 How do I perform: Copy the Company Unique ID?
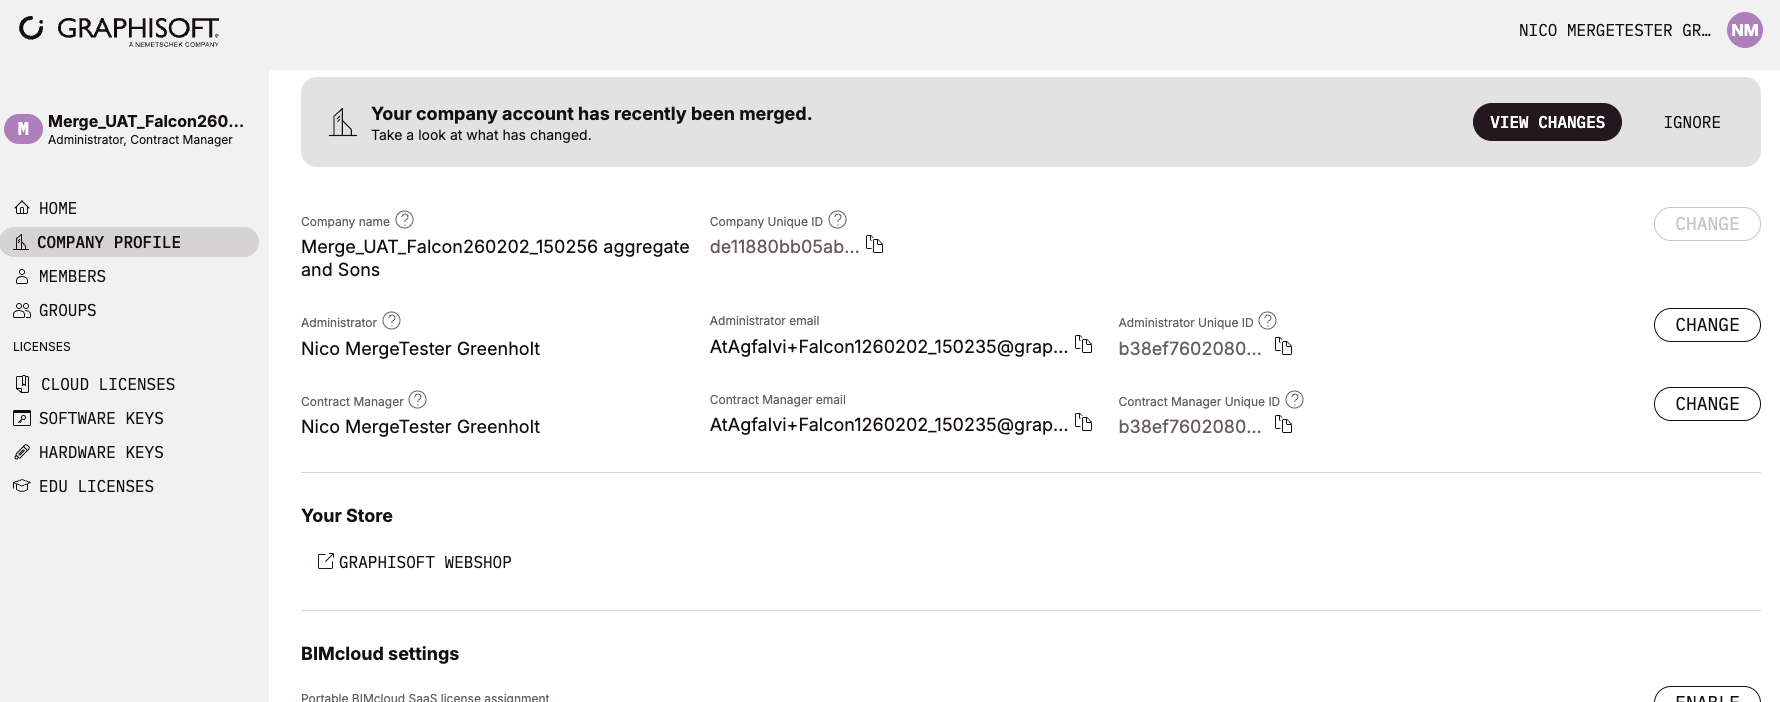point(875,245)
